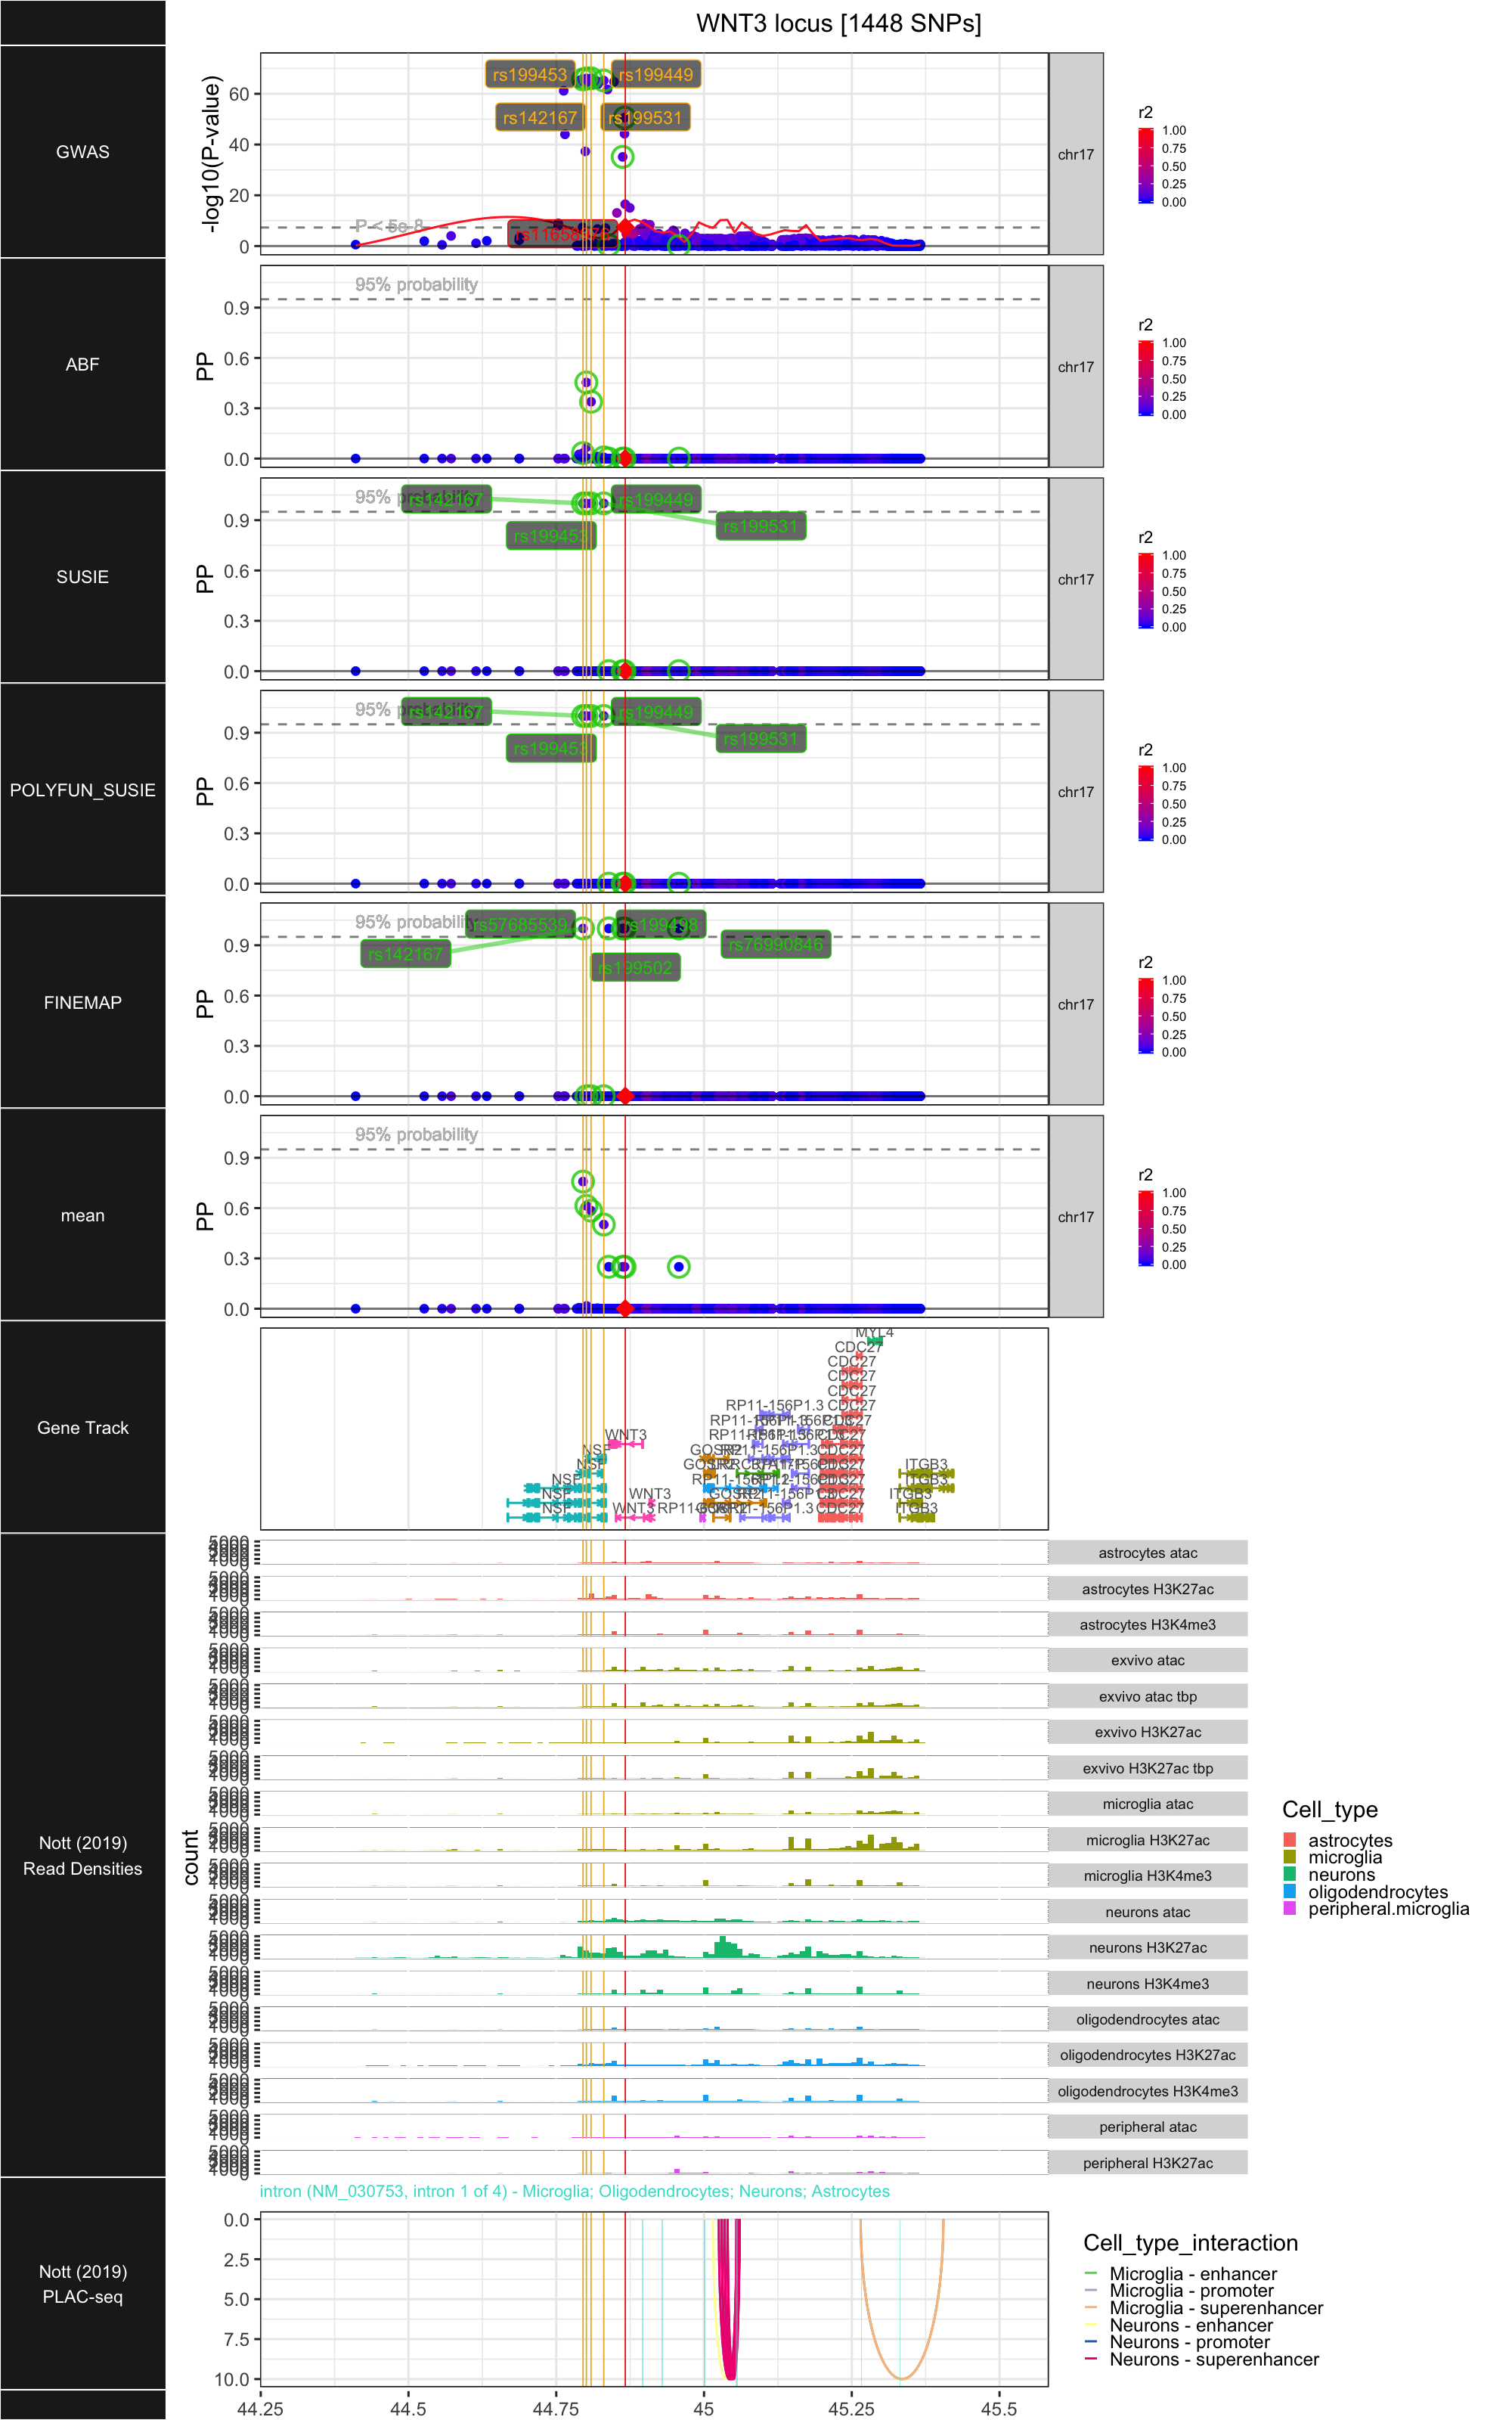Click the red lead SNP diamond in mean panel
Image resolution: width=1512 pixels, height=2420 pixels.
625,1309
